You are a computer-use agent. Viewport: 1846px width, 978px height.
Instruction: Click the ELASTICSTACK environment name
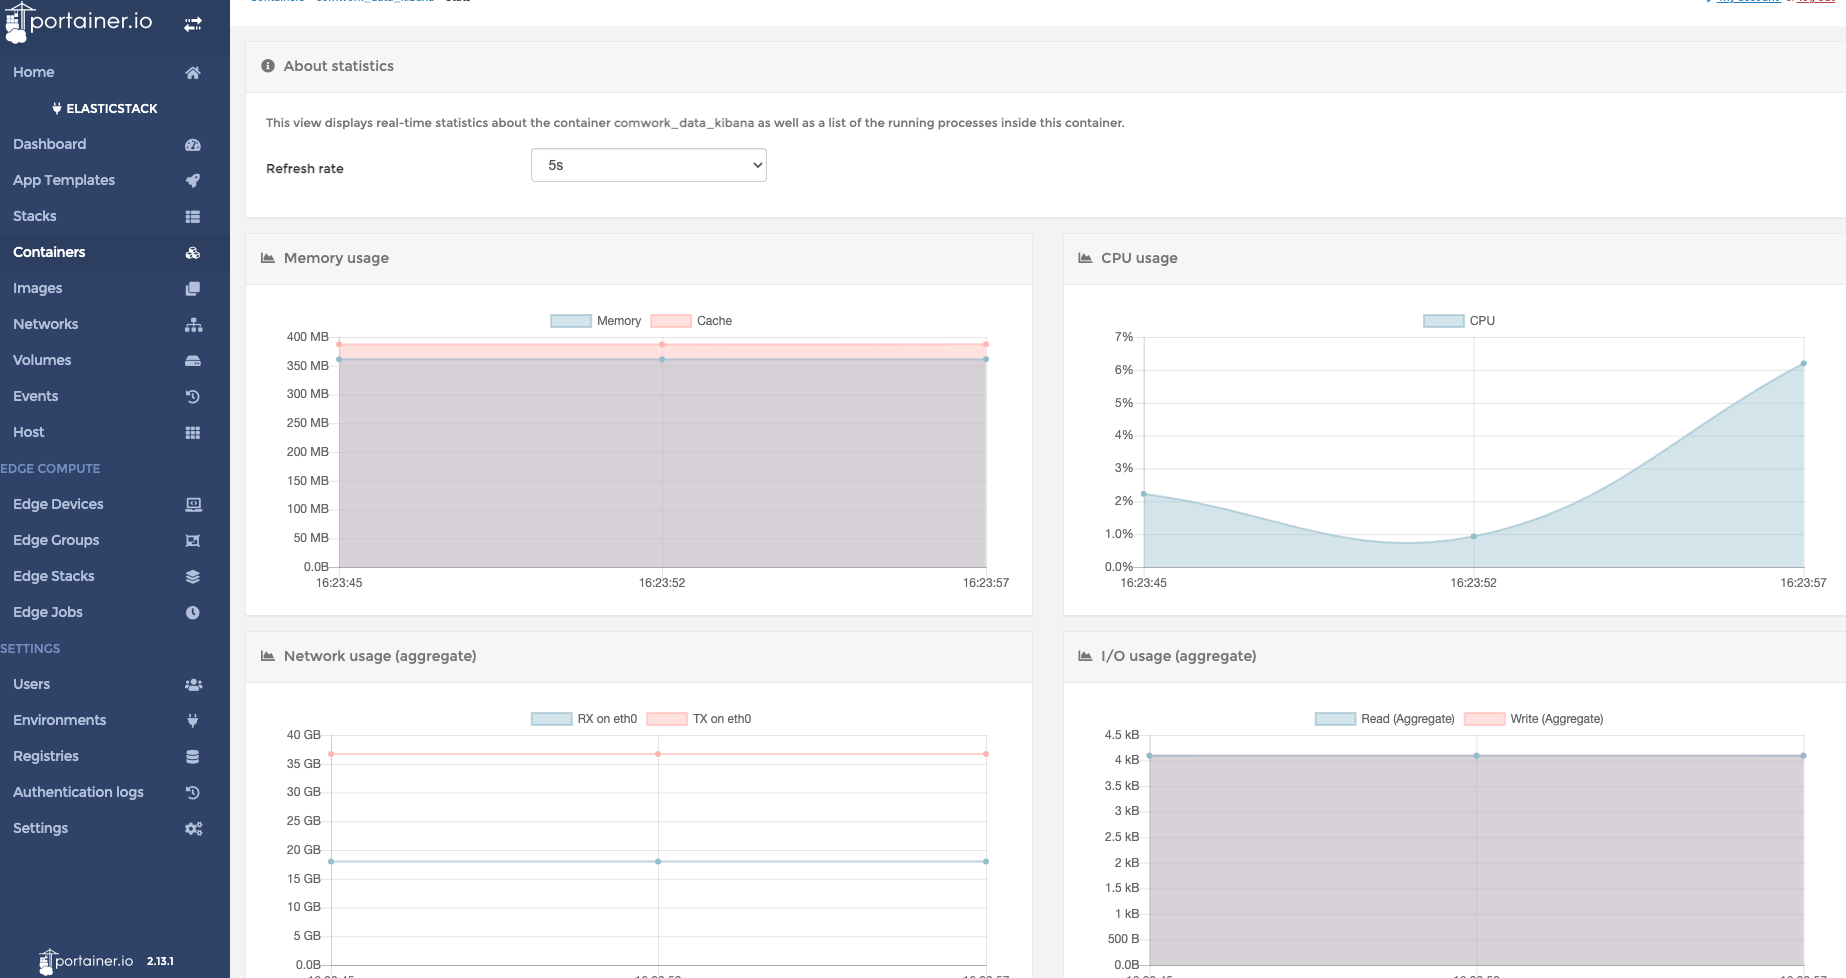coord(112,109)
